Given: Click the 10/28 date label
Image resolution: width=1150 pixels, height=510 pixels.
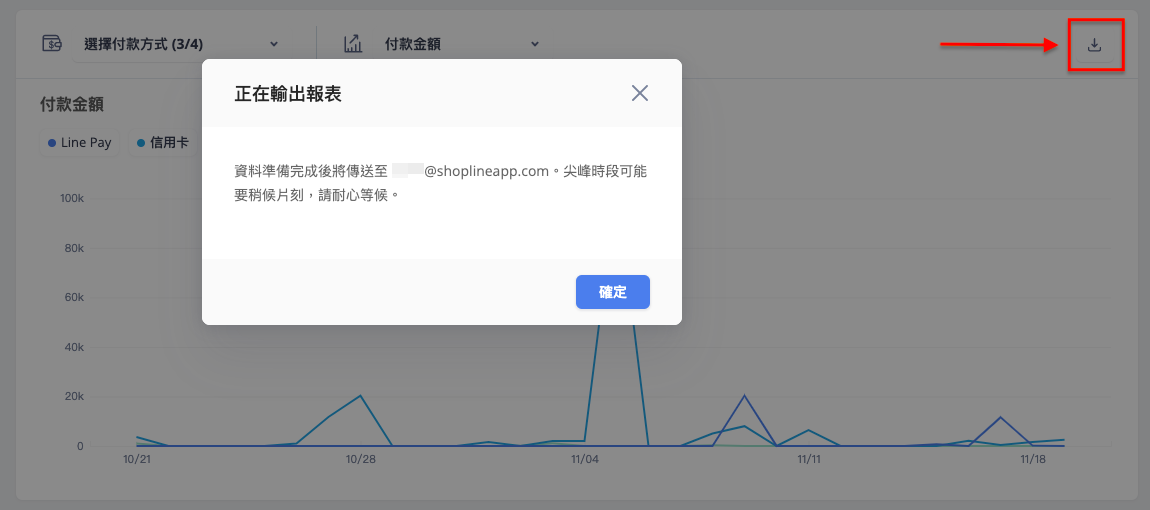Looking at the screenshot, I should pos(361,459).
